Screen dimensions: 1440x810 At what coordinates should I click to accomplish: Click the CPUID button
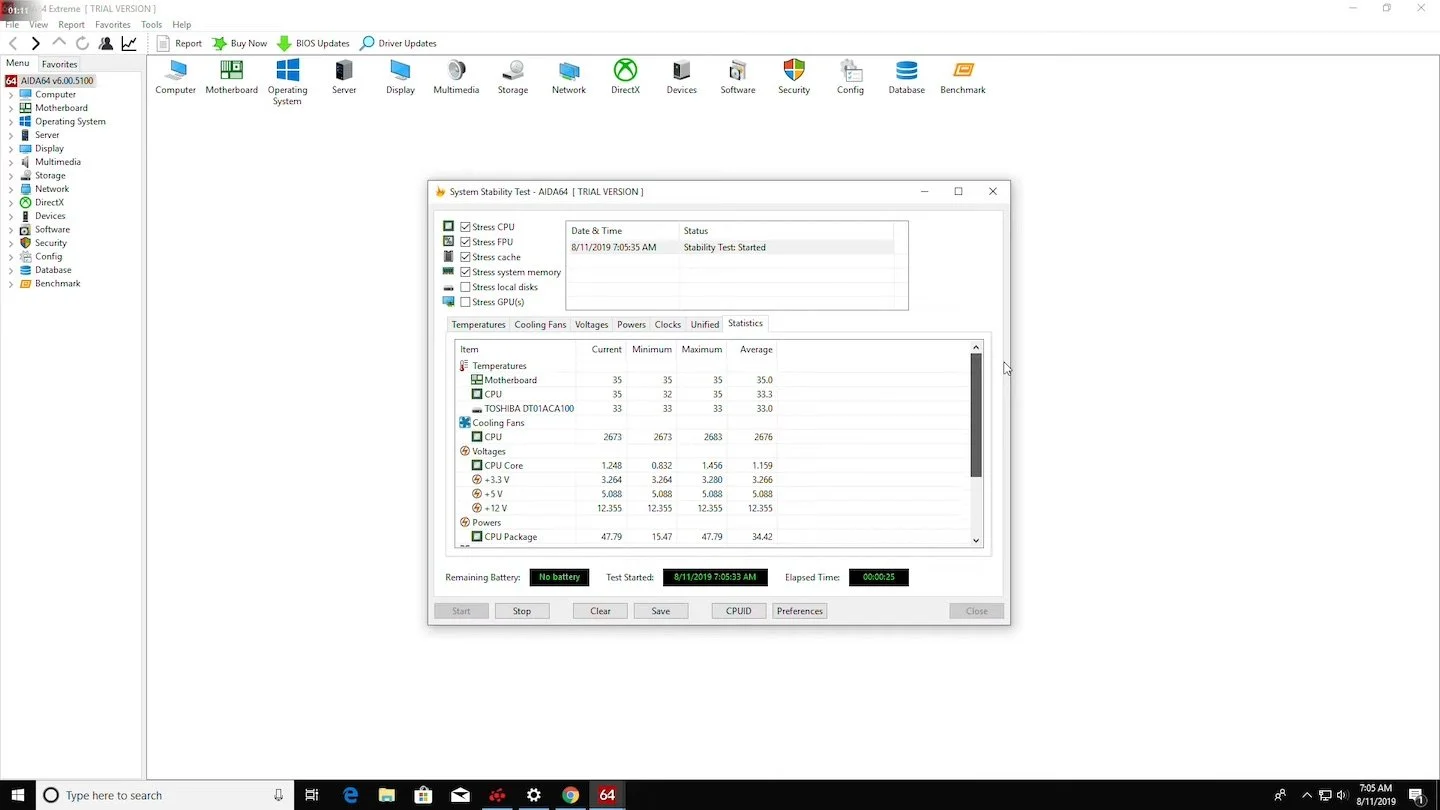pyautogui.click(x=739, y=611)
